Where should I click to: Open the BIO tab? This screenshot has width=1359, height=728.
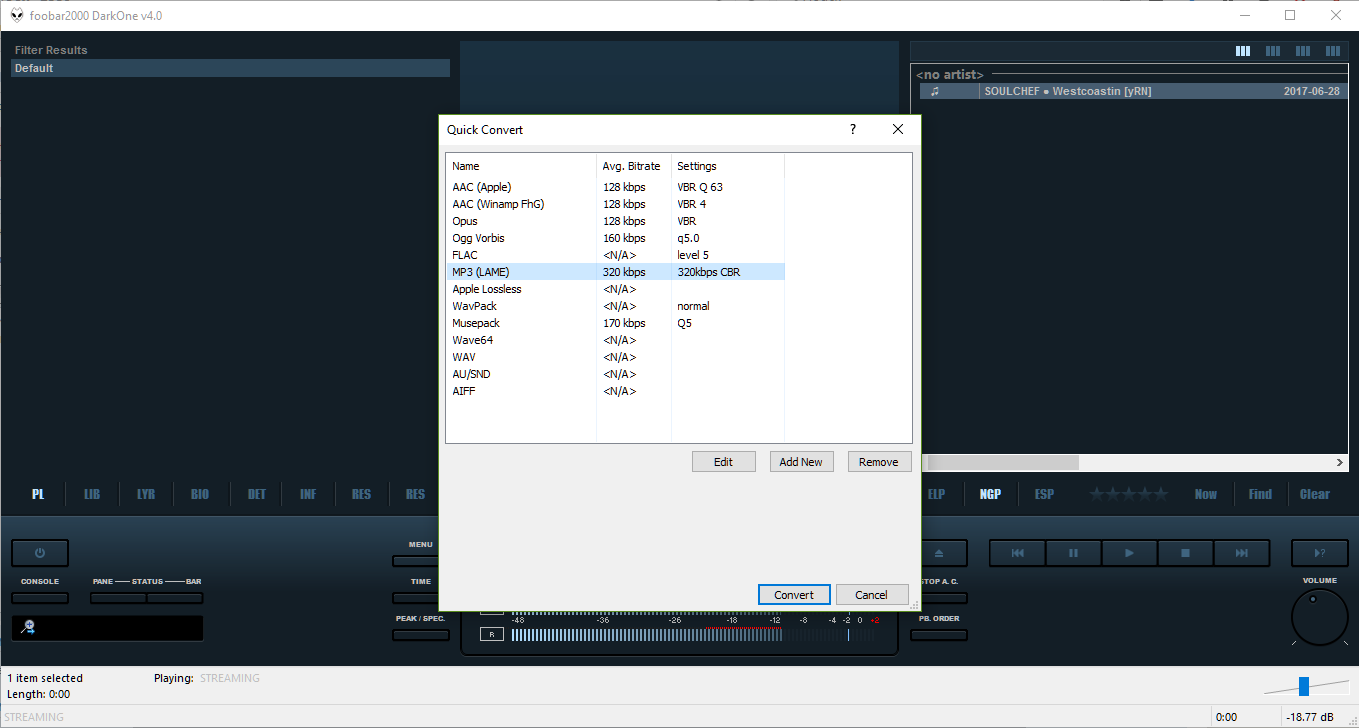tap(200, 494)
